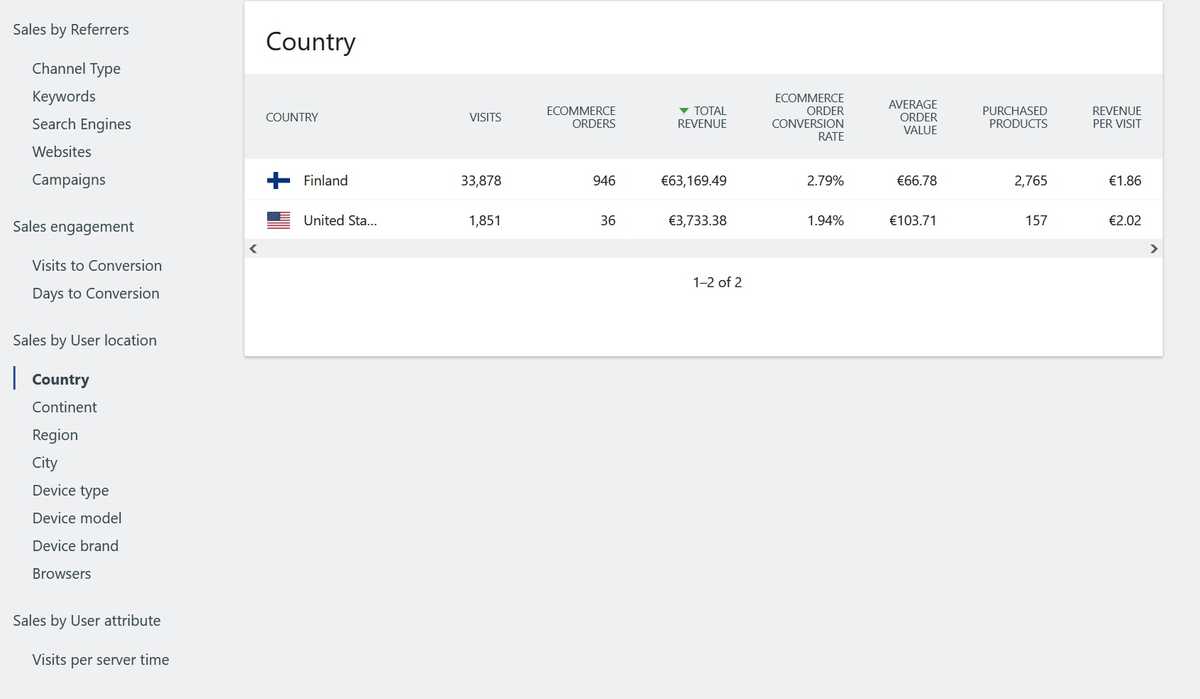This screenshot has width=1200, height=699.
Task: Open the Keywords report
Action: [64, 97]
